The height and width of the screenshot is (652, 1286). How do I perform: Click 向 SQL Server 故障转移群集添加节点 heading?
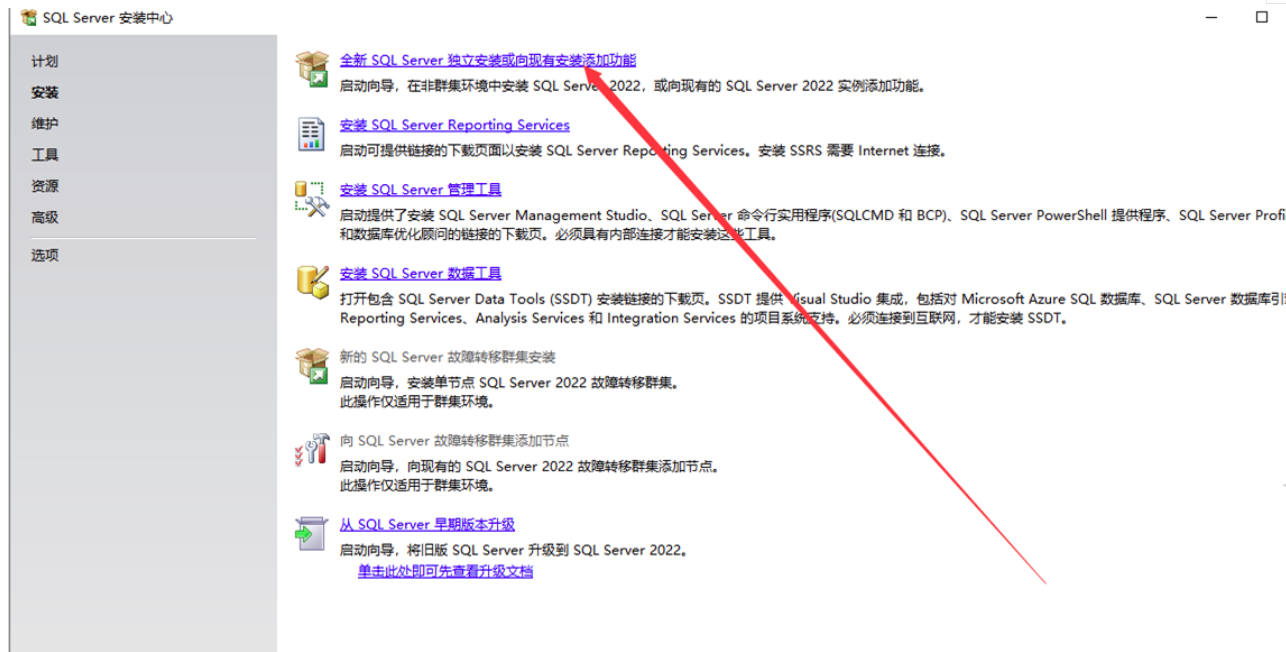click(x=455, y=440)
